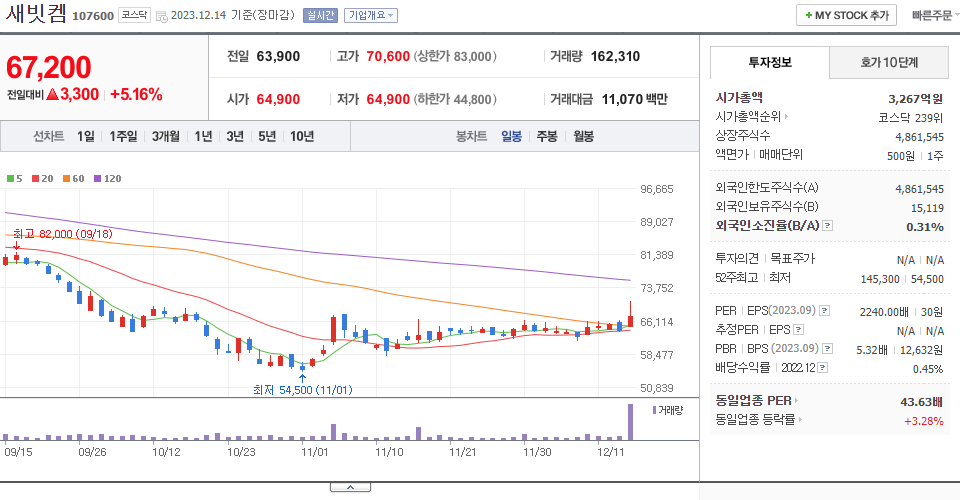The image size is (960, 500).
Task: Click the current price 67,200
Action: pos(49,67)
